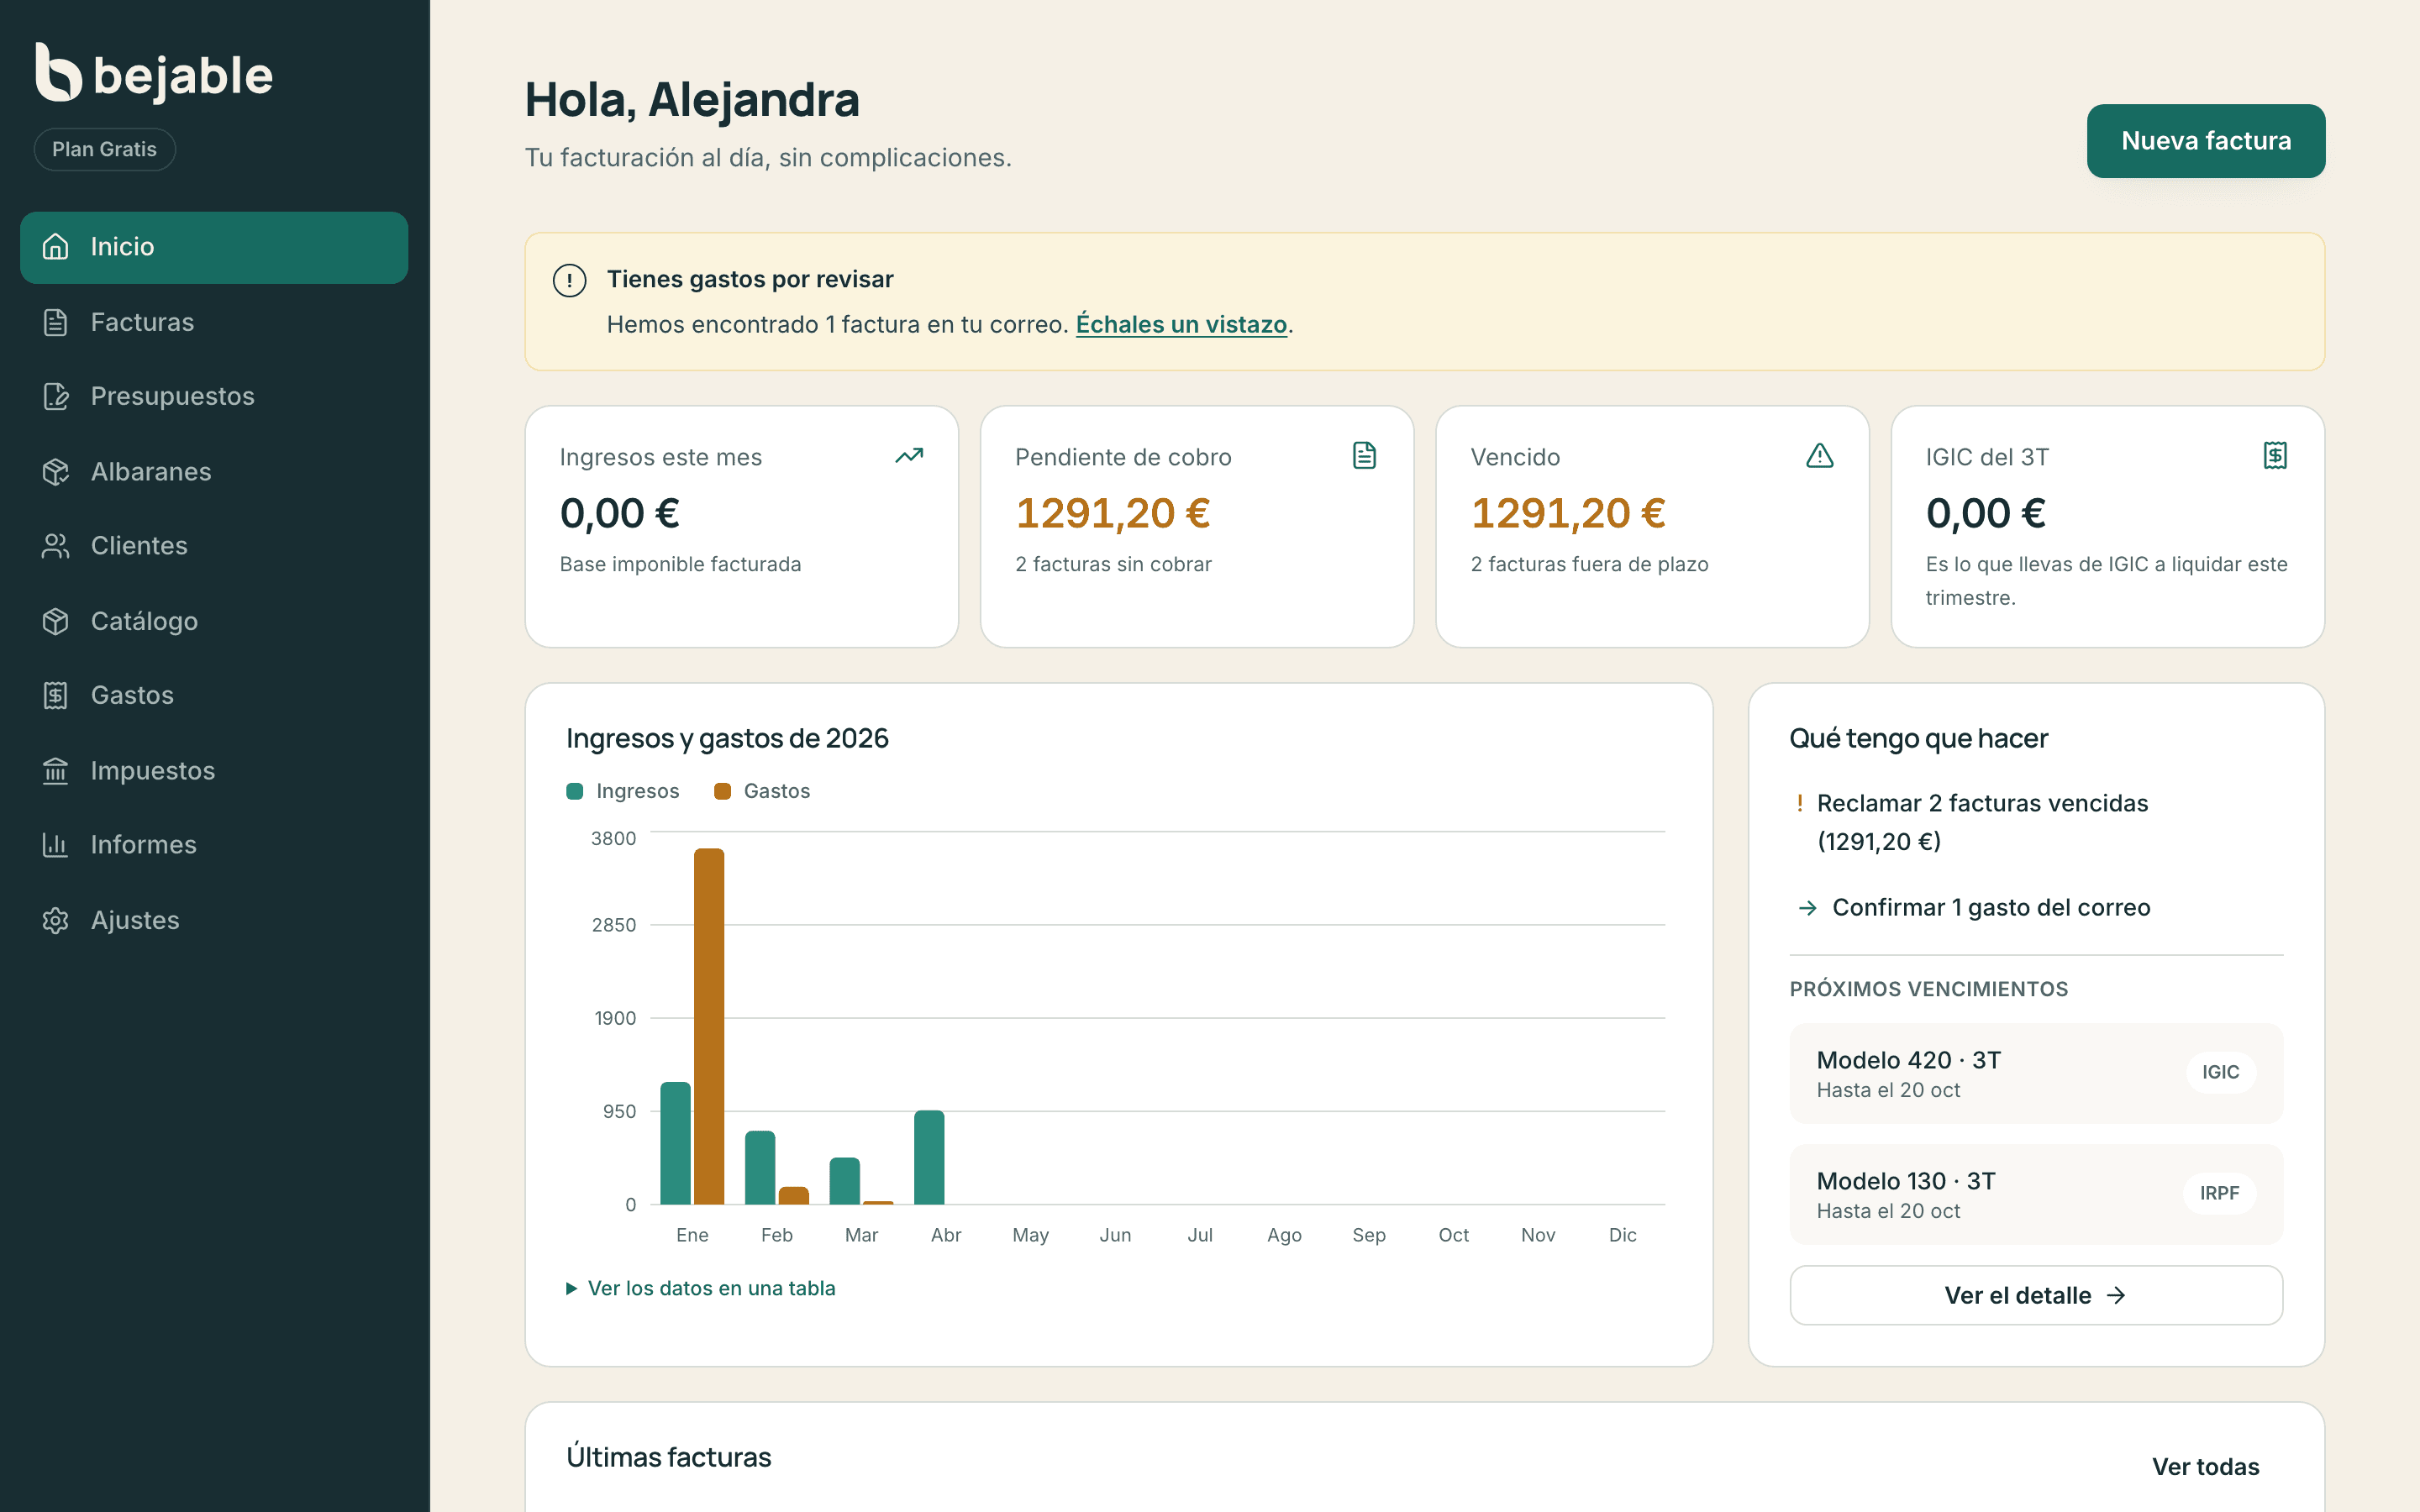Click the Plan Gratis badge

(x=105, y=149)
